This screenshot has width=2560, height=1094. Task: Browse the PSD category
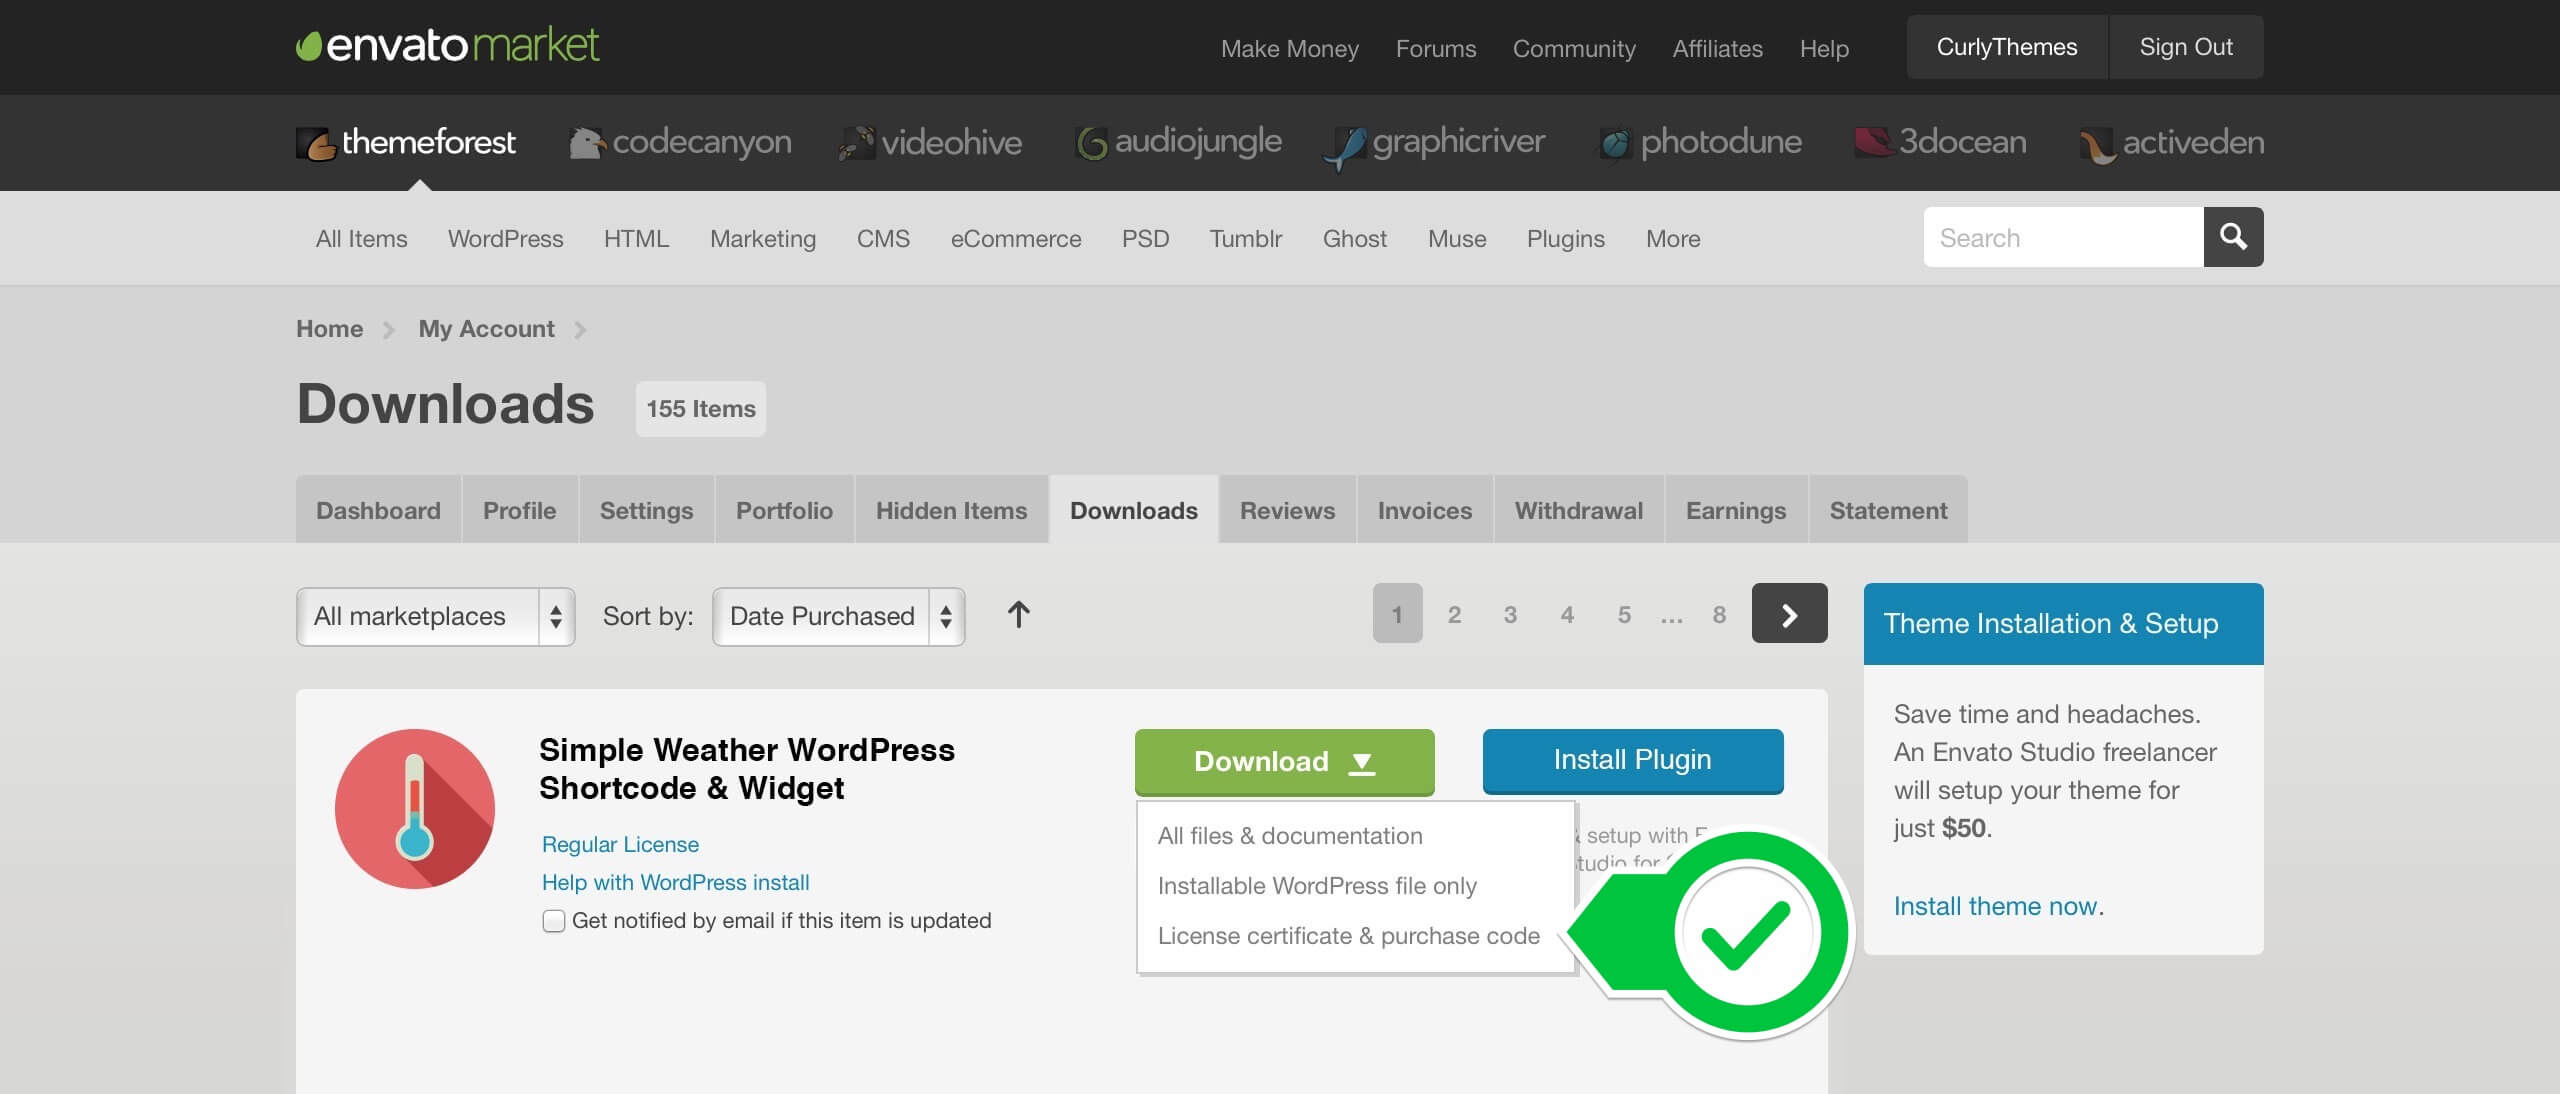[x=1145, y=239]
